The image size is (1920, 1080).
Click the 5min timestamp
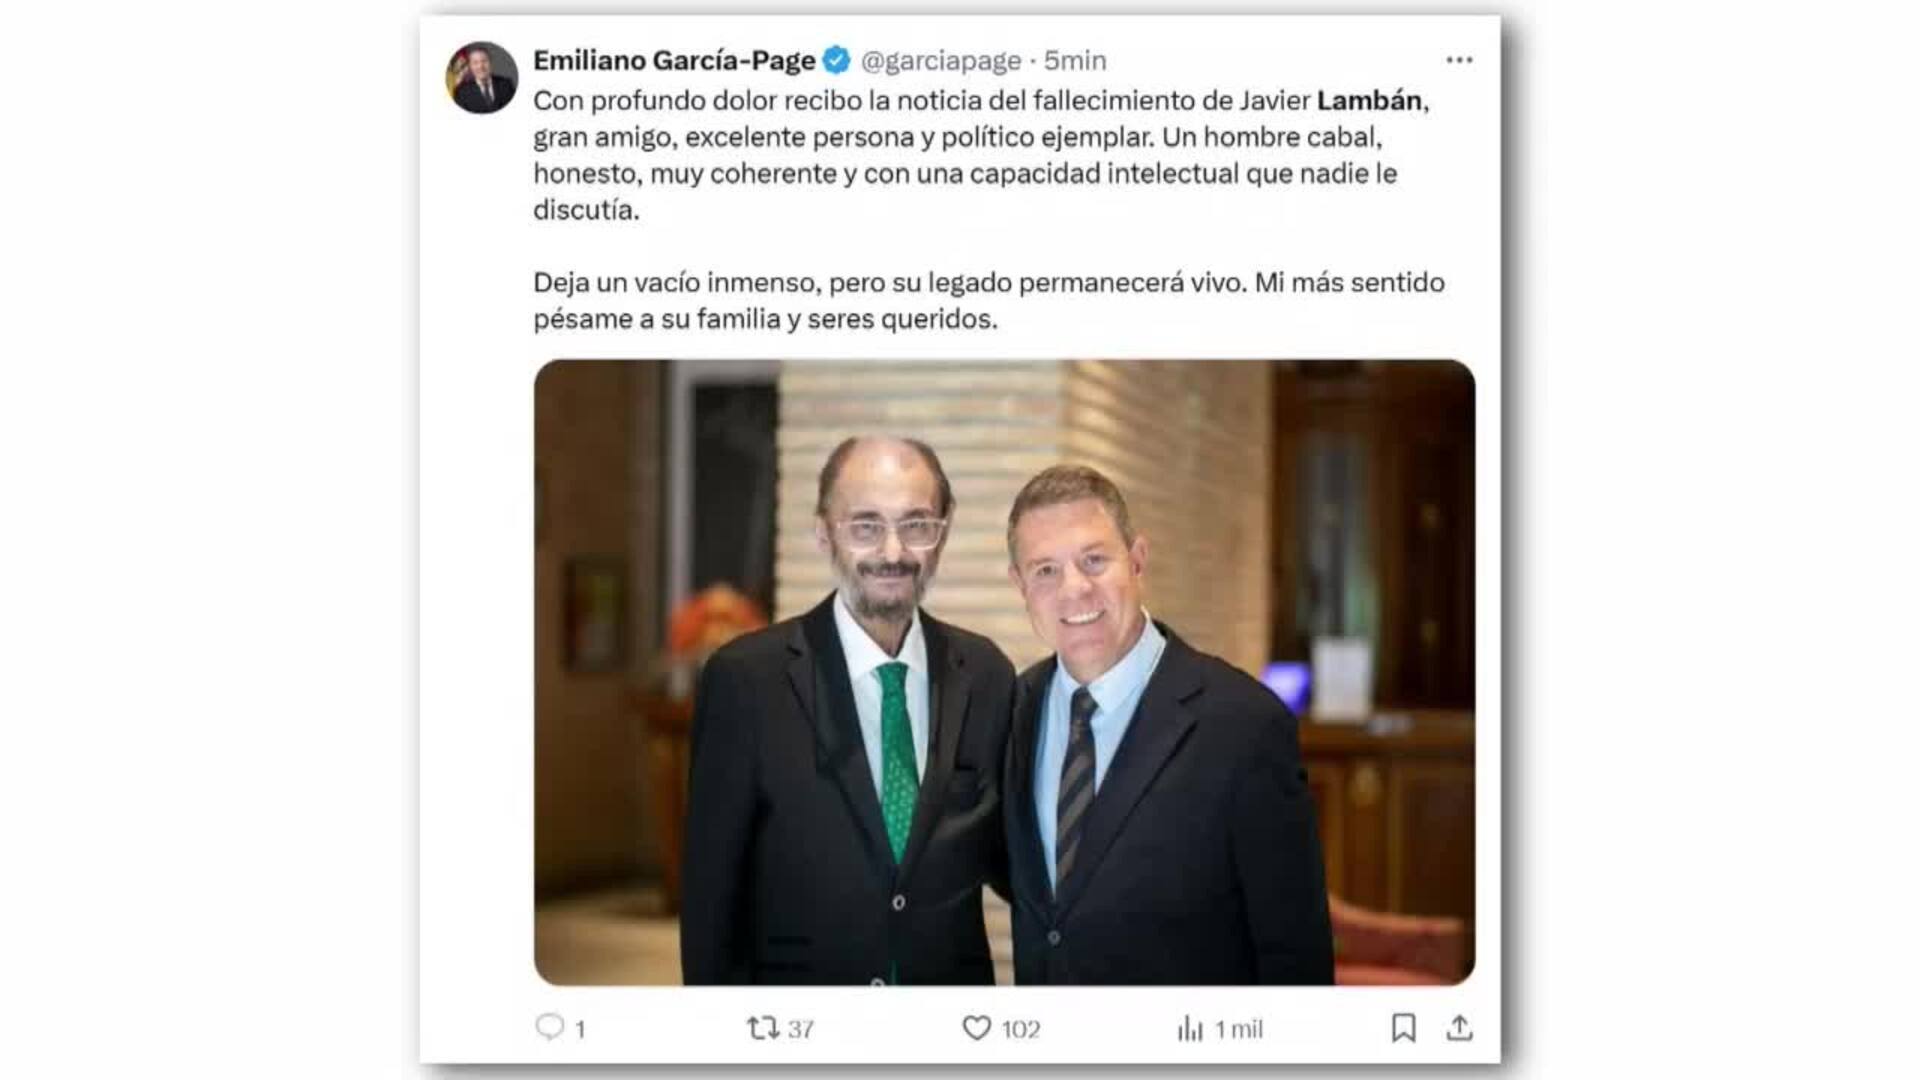[x=1075, y=61]
